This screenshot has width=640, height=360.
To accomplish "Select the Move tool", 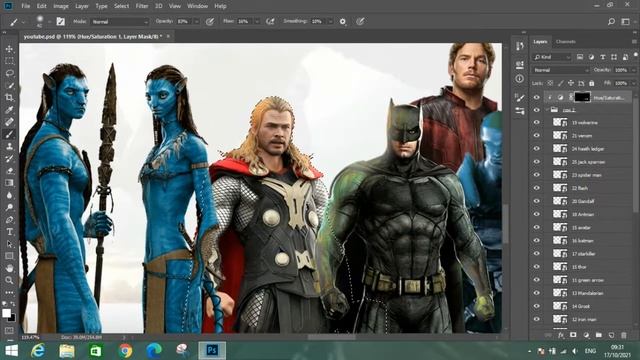I will (x=9, y=49).
